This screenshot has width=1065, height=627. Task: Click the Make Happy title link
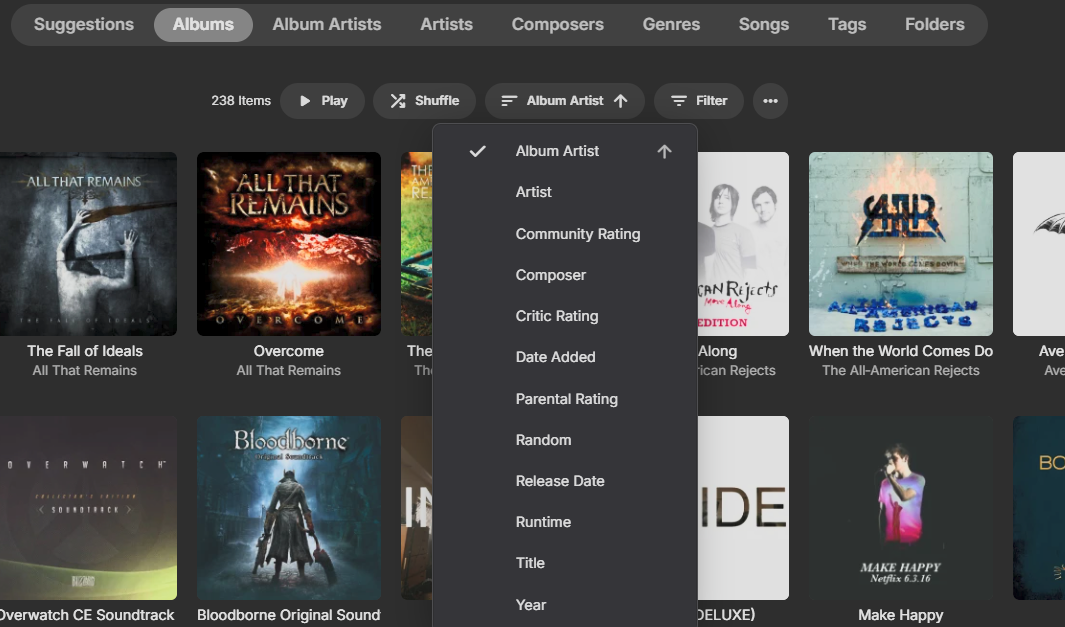tap(901, 615)
